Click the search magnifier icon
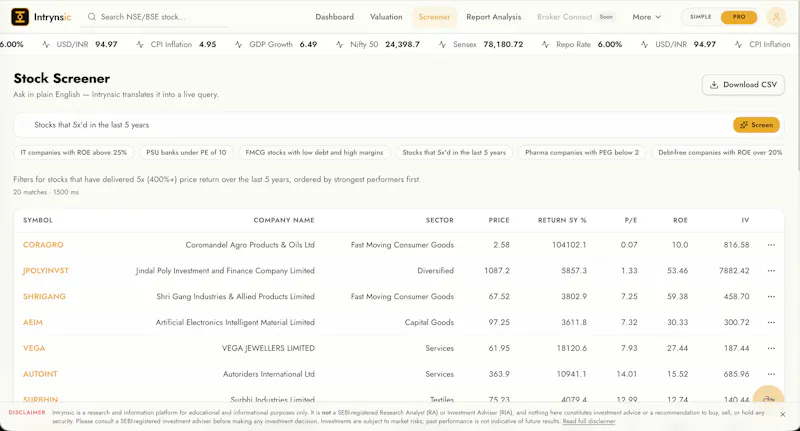 [92, 17]
